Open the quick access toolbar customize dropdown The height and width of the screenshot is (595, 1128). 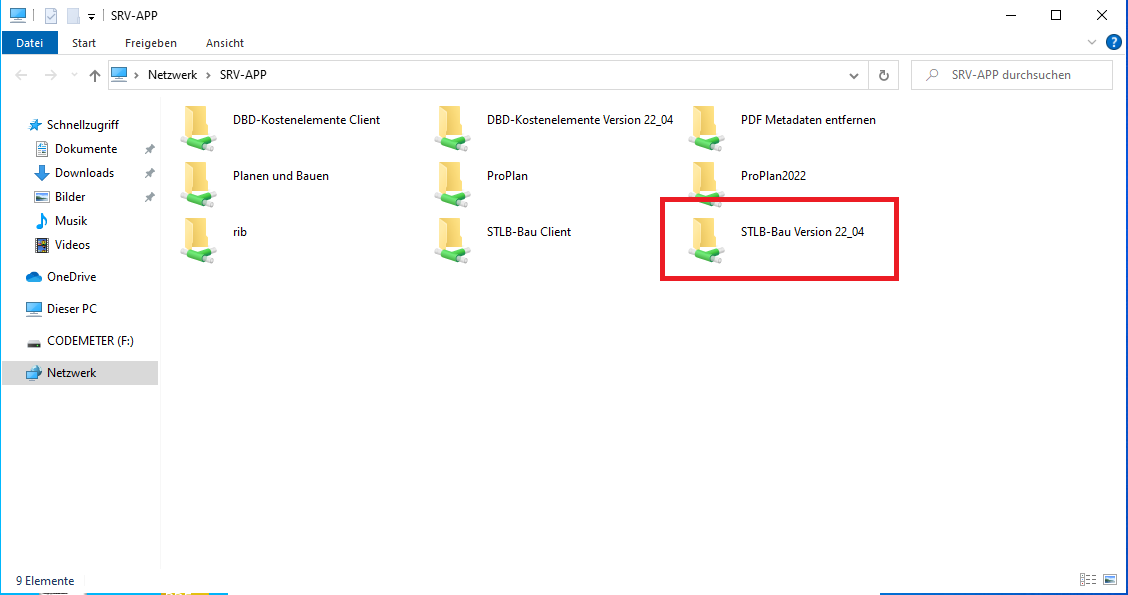(91, 16)
